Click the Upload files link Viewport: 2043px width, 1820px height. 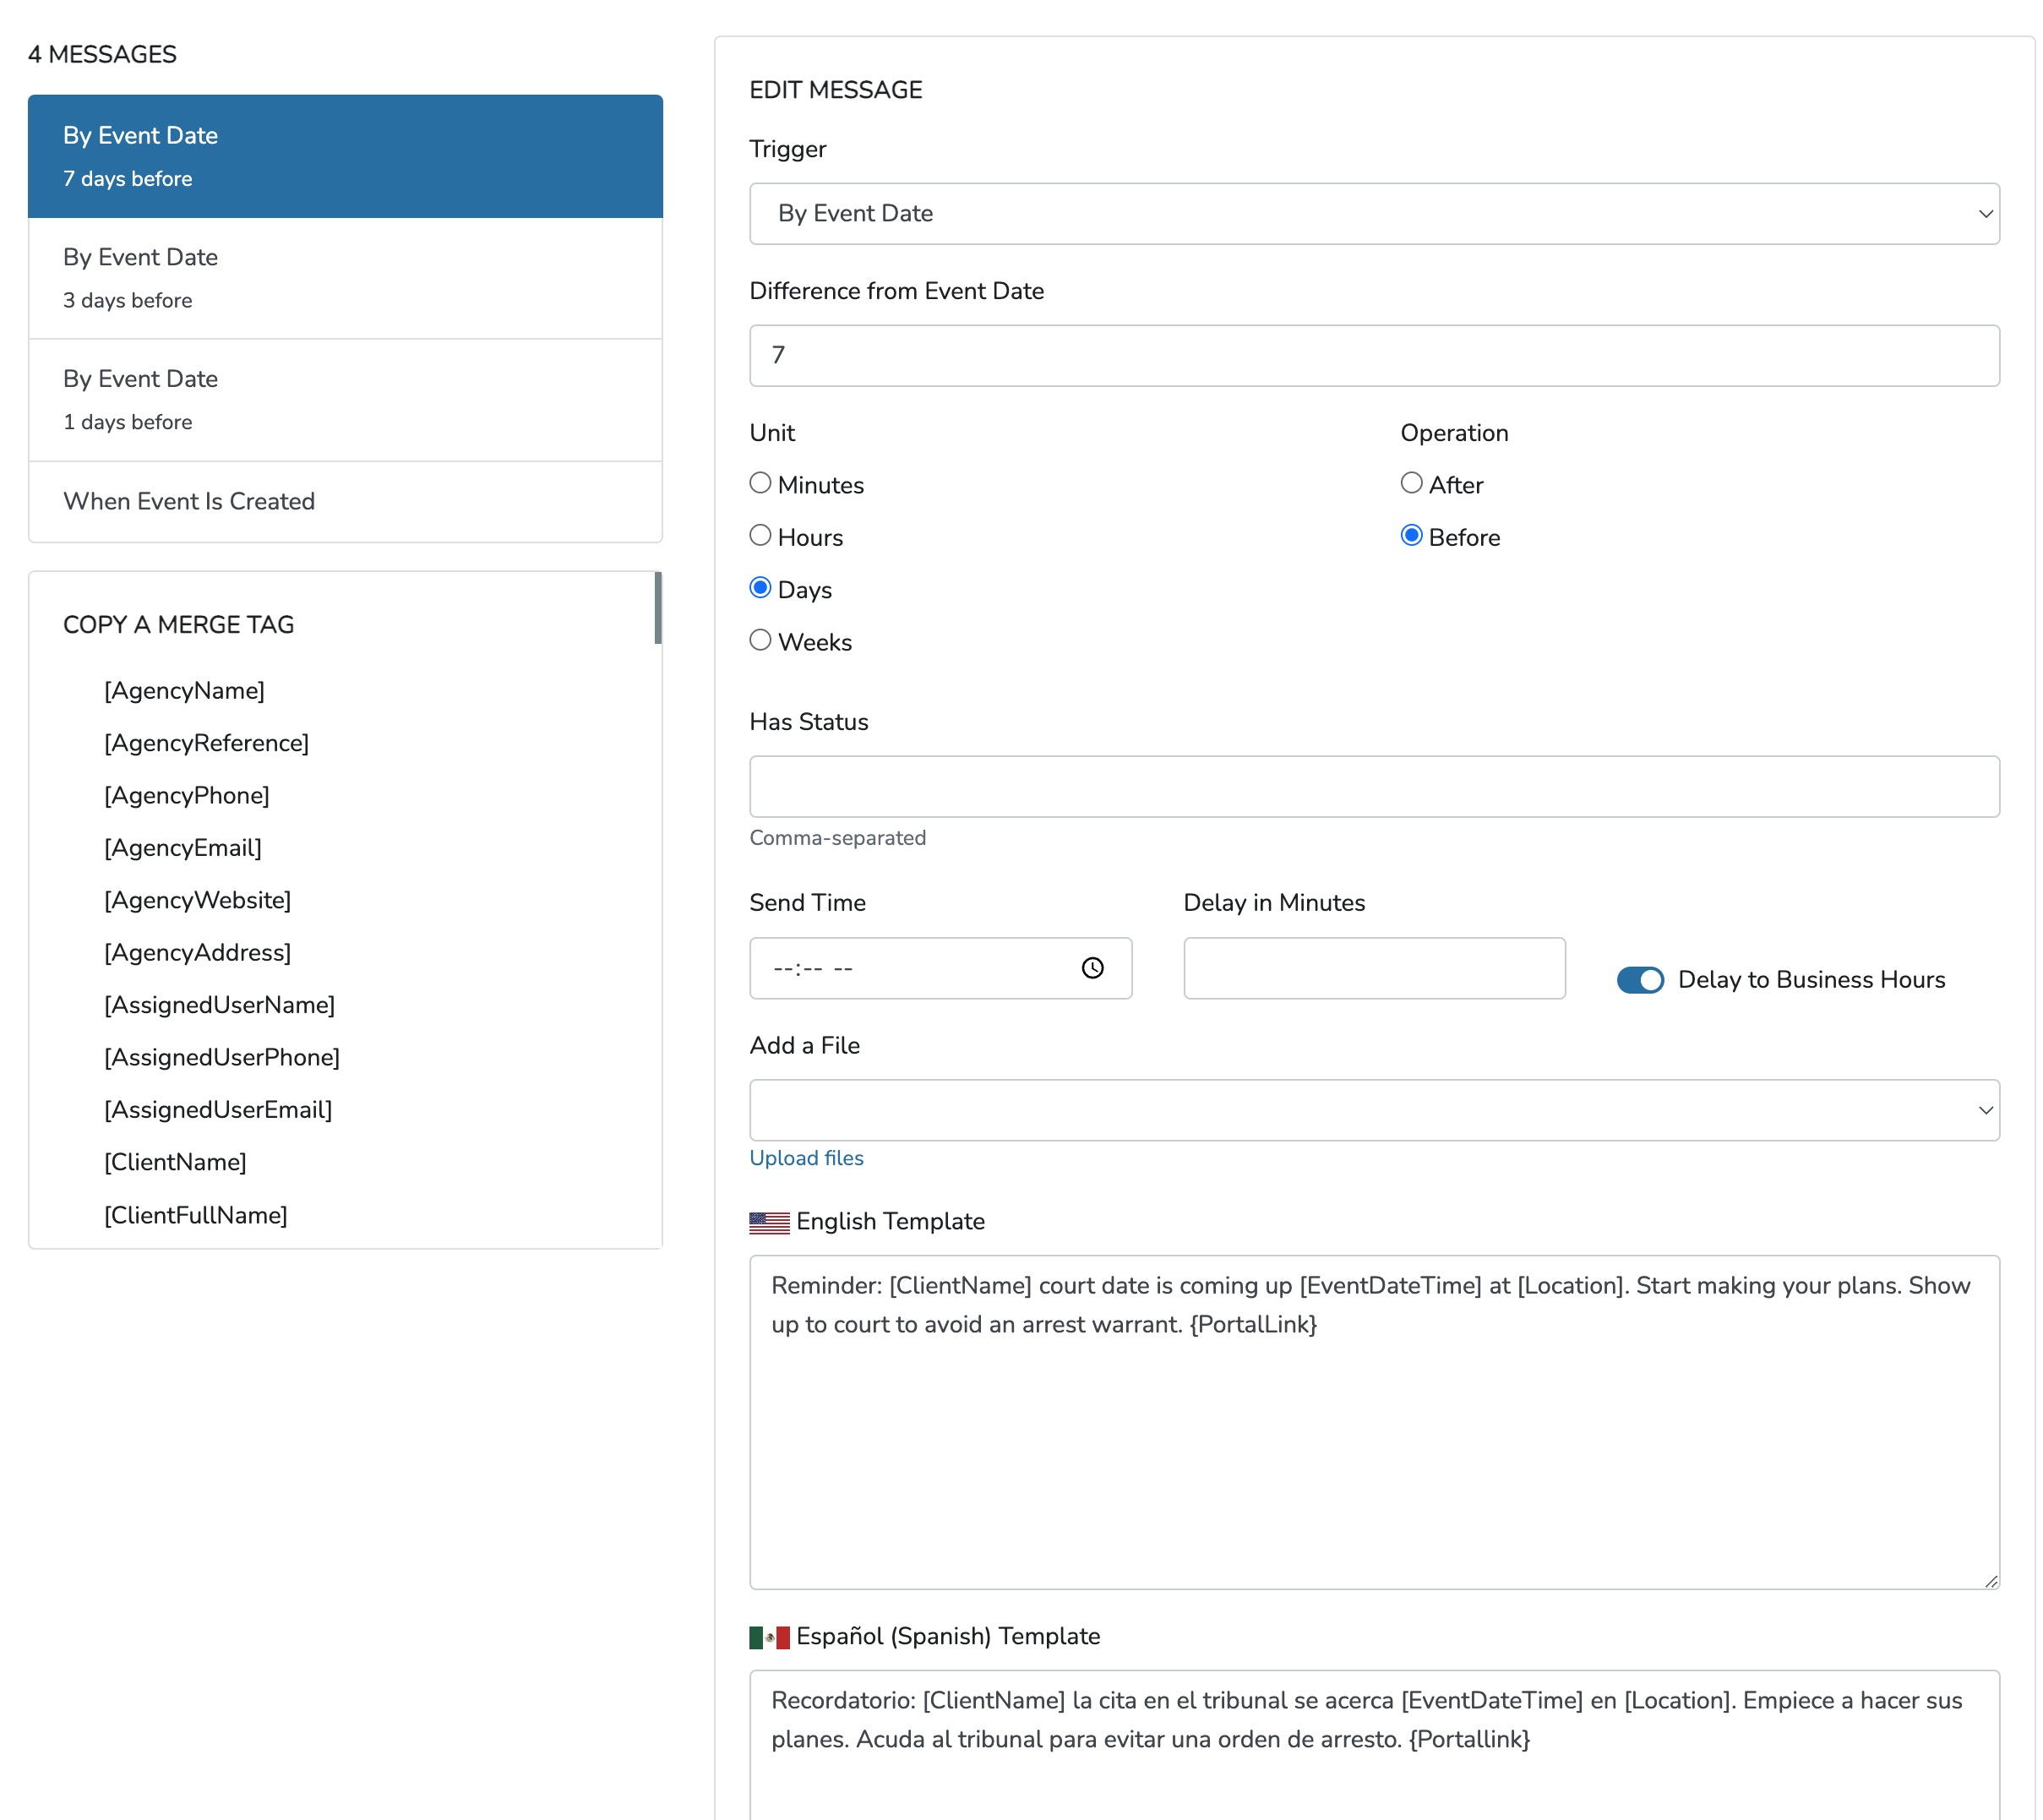[x=806, y=1158]
